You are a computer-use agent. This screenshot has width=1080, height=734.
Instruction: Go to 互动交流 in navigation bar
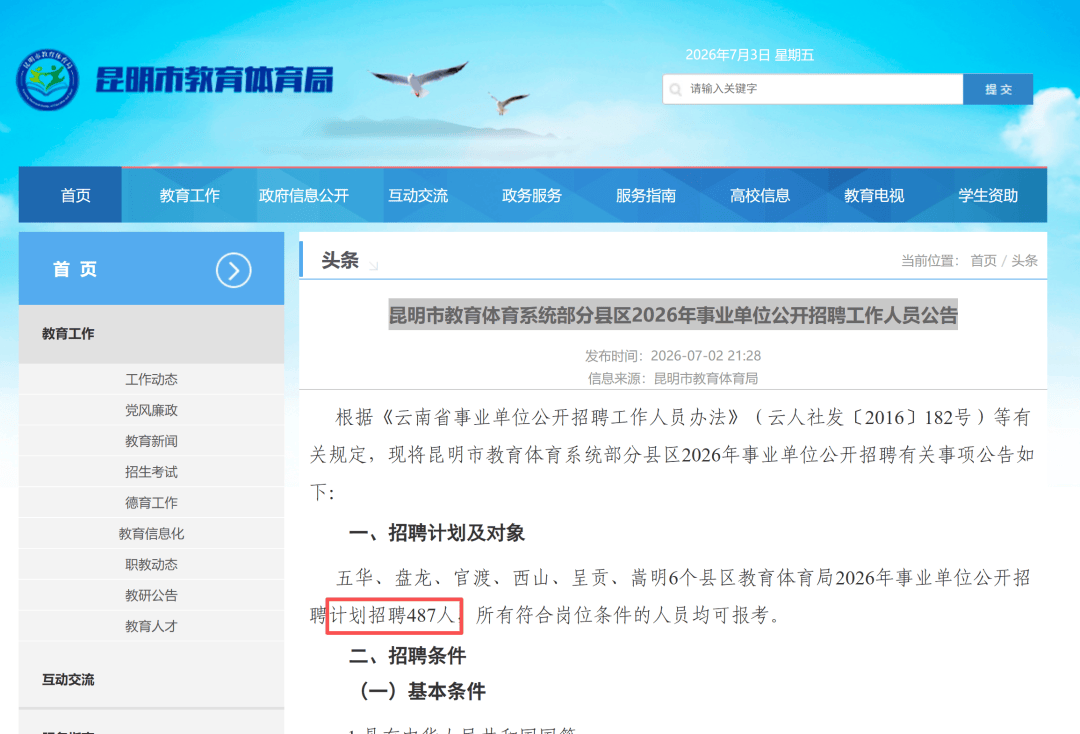tap(418, 196)
